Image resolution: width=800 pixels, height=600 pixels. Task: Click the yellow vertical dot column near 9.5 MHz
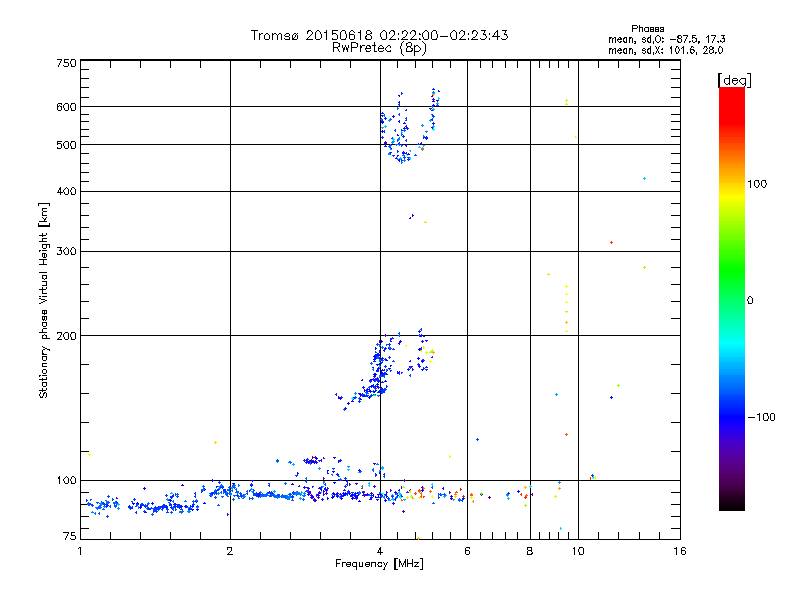566,309
